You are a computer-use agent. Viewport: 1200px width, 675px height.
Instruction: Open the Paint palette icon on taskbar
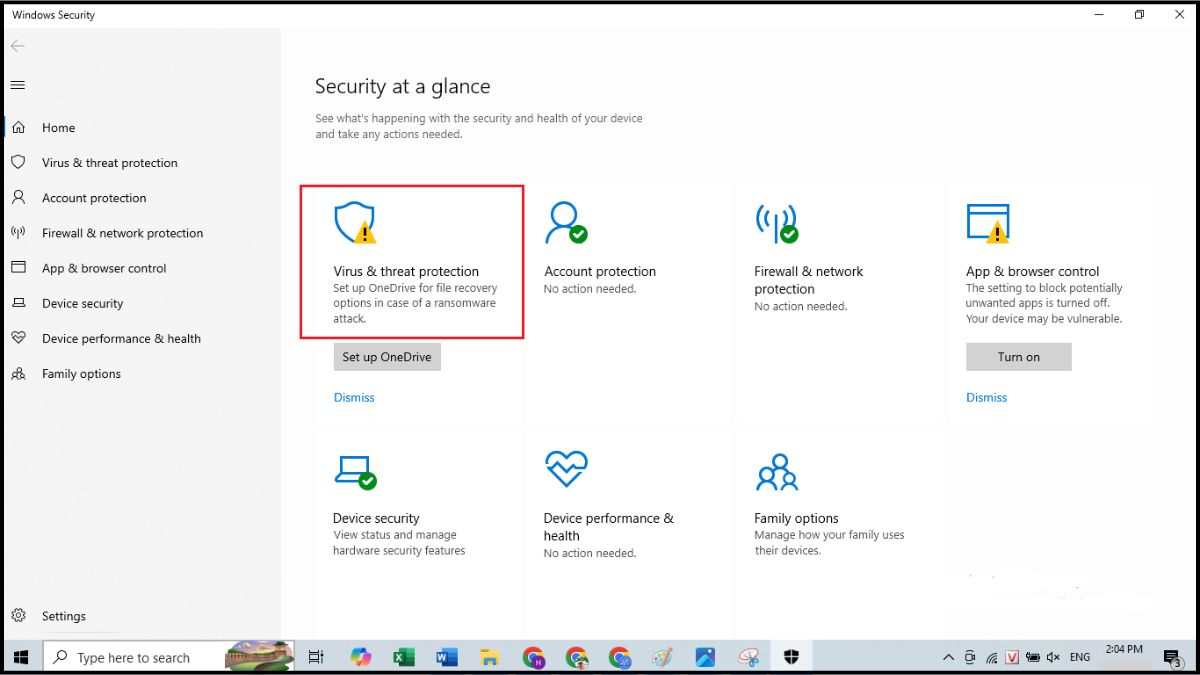pyautogui.click(x=662, y=657)
